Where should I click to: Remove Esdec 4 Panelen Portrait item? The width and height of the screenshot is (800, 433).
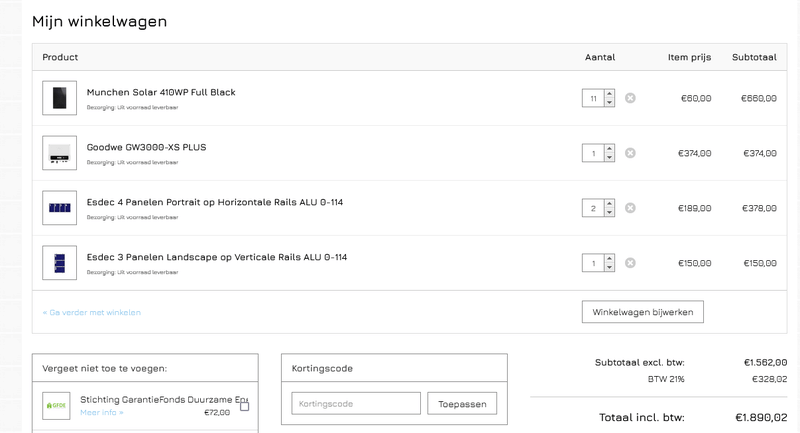630,208
